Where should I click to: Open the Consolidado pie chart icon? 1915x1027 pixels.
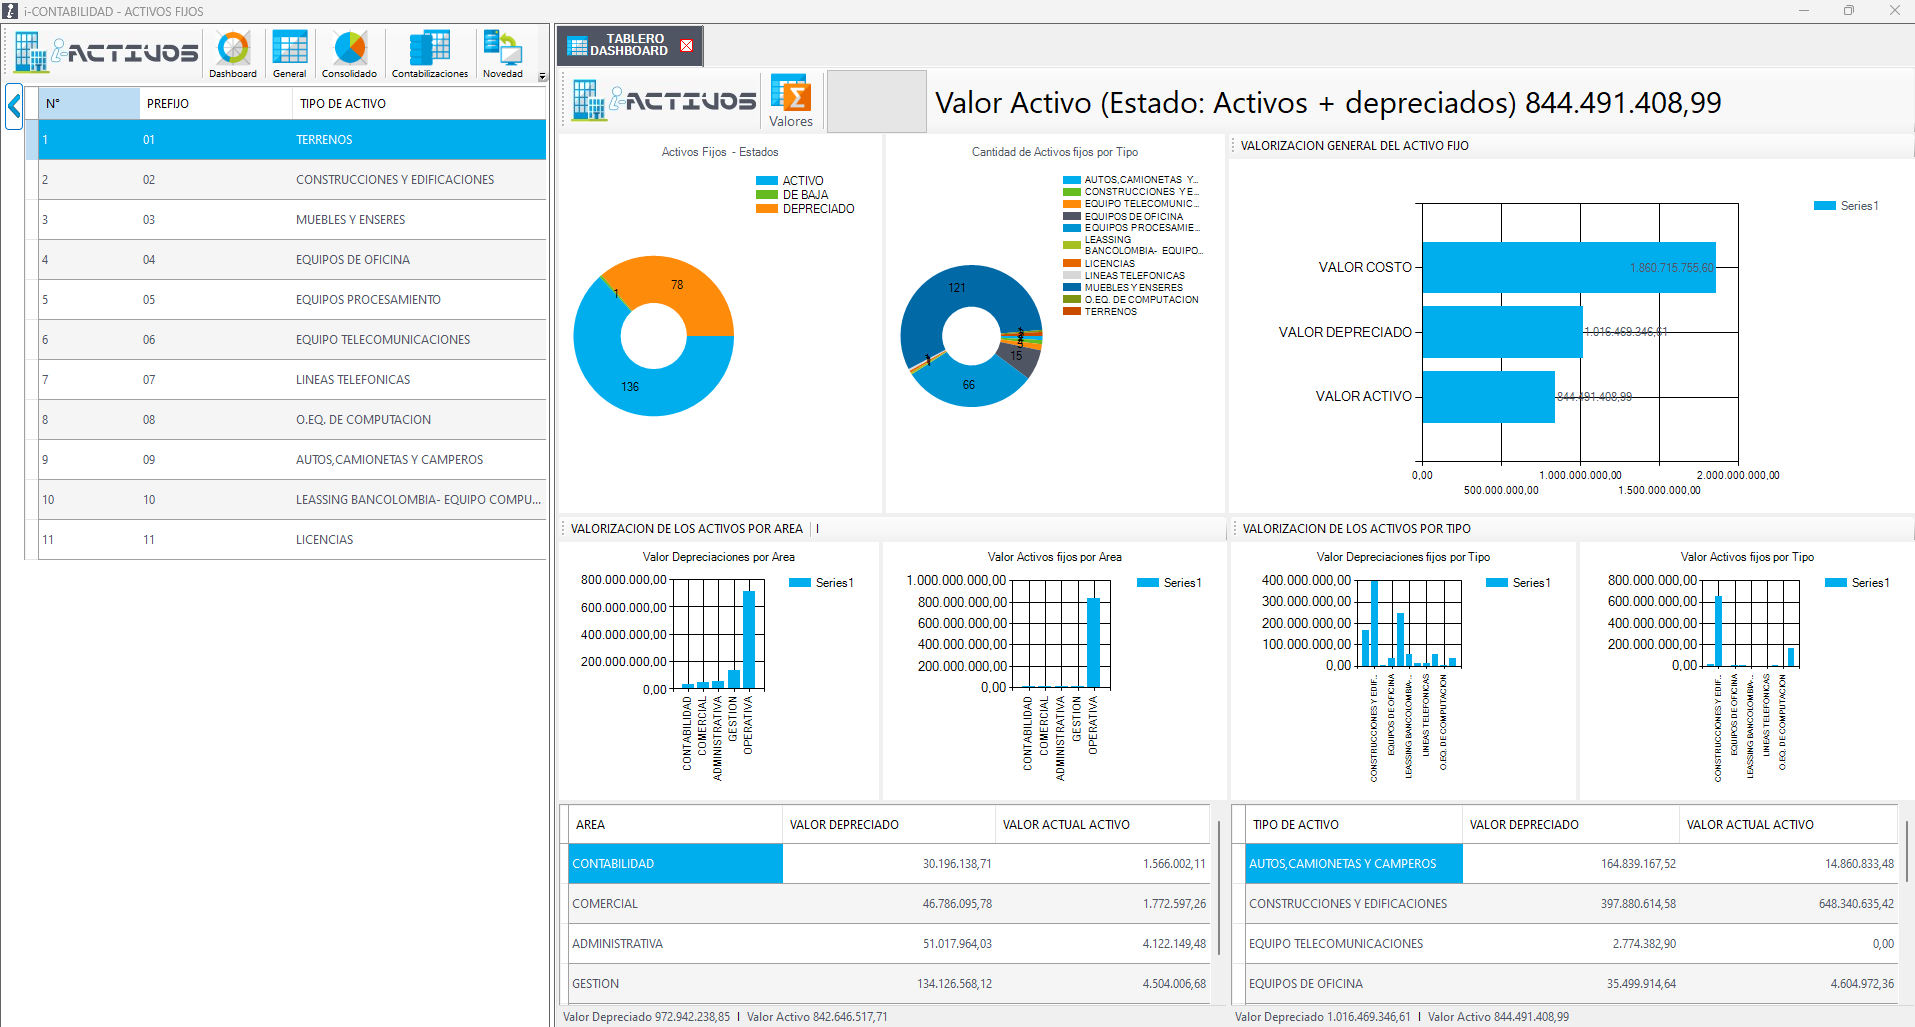tap(350, 53)
